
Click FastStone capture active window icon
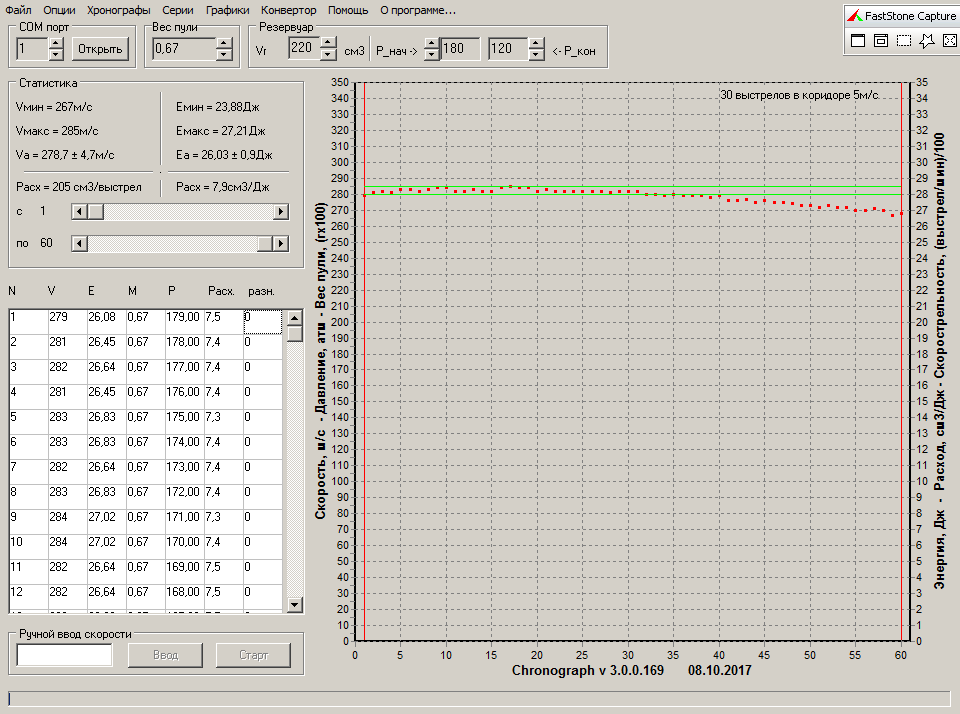pyautogui.click(x=858, y=40)
